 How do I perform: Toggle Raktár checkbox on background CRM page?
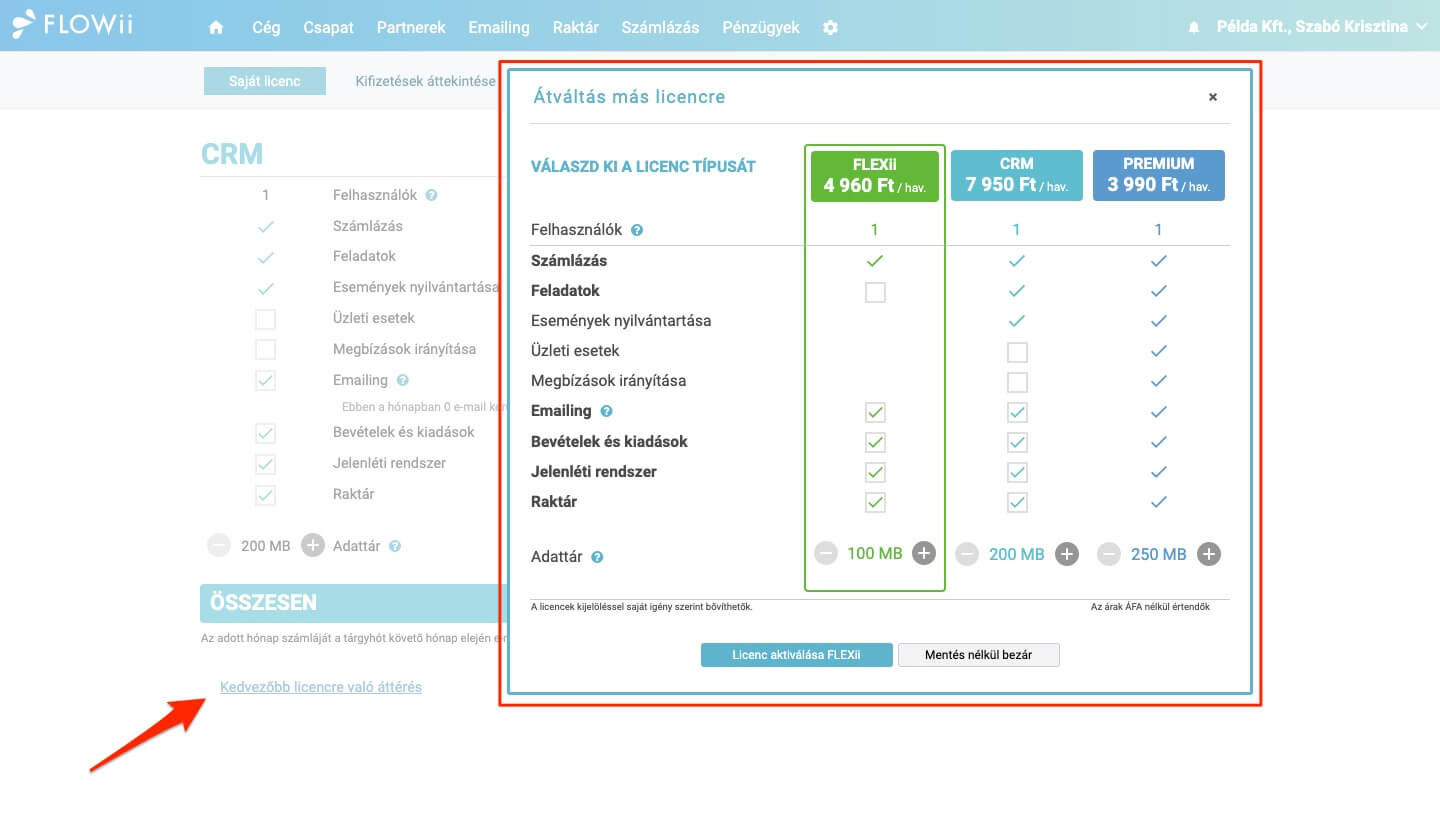point(265,494)
